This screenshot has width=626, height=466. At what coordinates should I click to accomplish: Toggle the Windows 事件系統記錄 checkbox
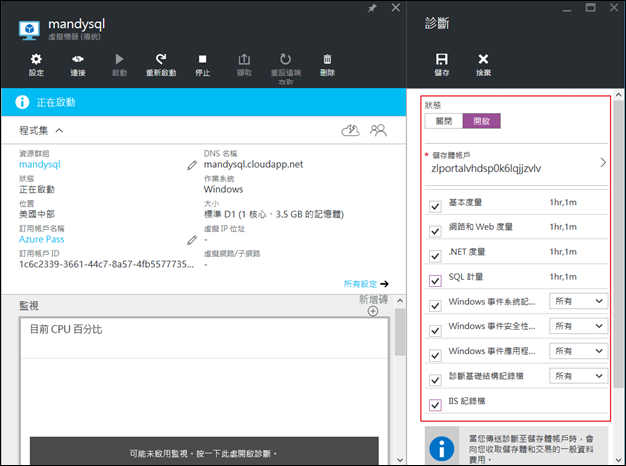point(435,305)
